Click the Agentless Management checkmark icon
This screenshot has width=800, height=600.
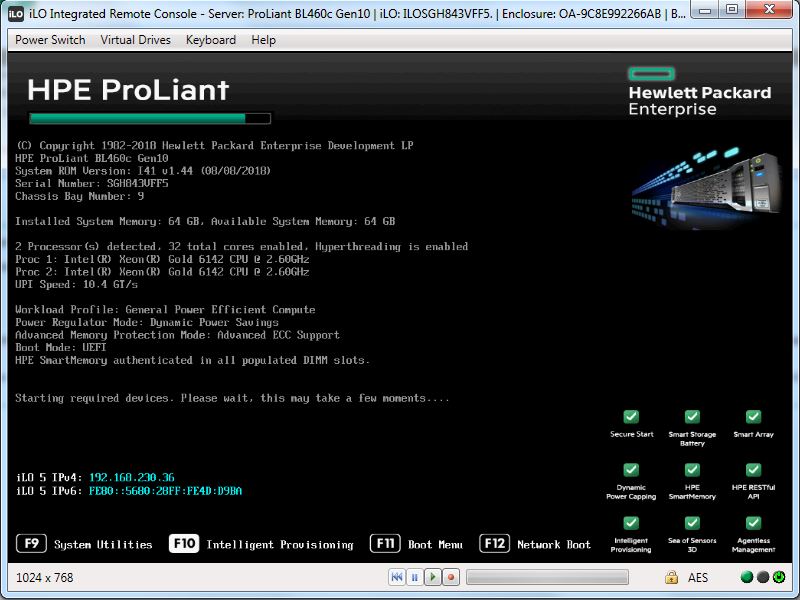(x=754, y=522)
